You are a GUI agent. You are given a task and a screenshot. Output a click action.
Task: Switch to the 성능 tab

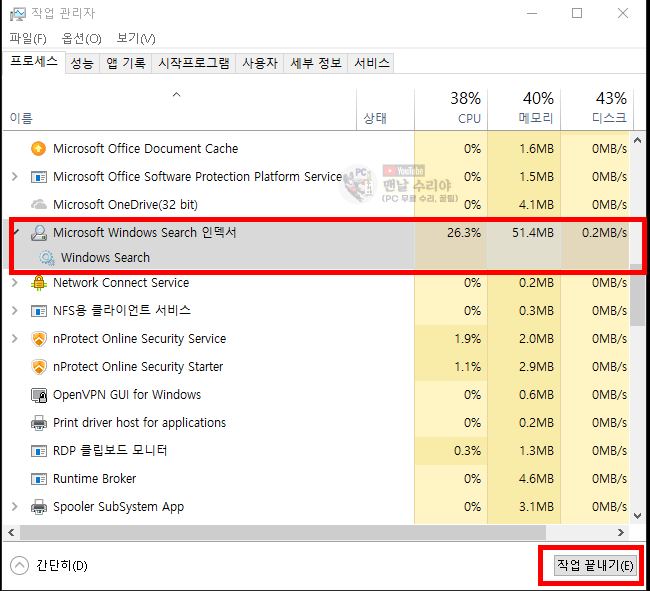(x=82, y=63)
